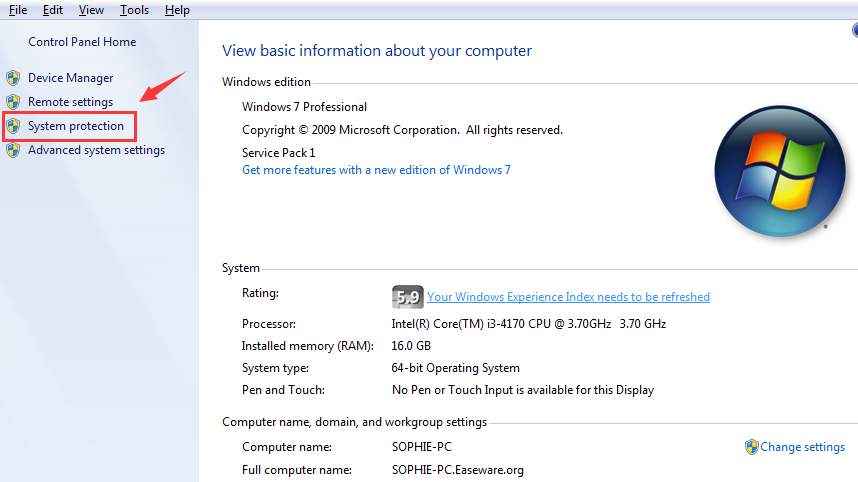Click the 5.9 Windows Experience Index badge
This screenshot has width=858, height=482.
tap(408, 297)
